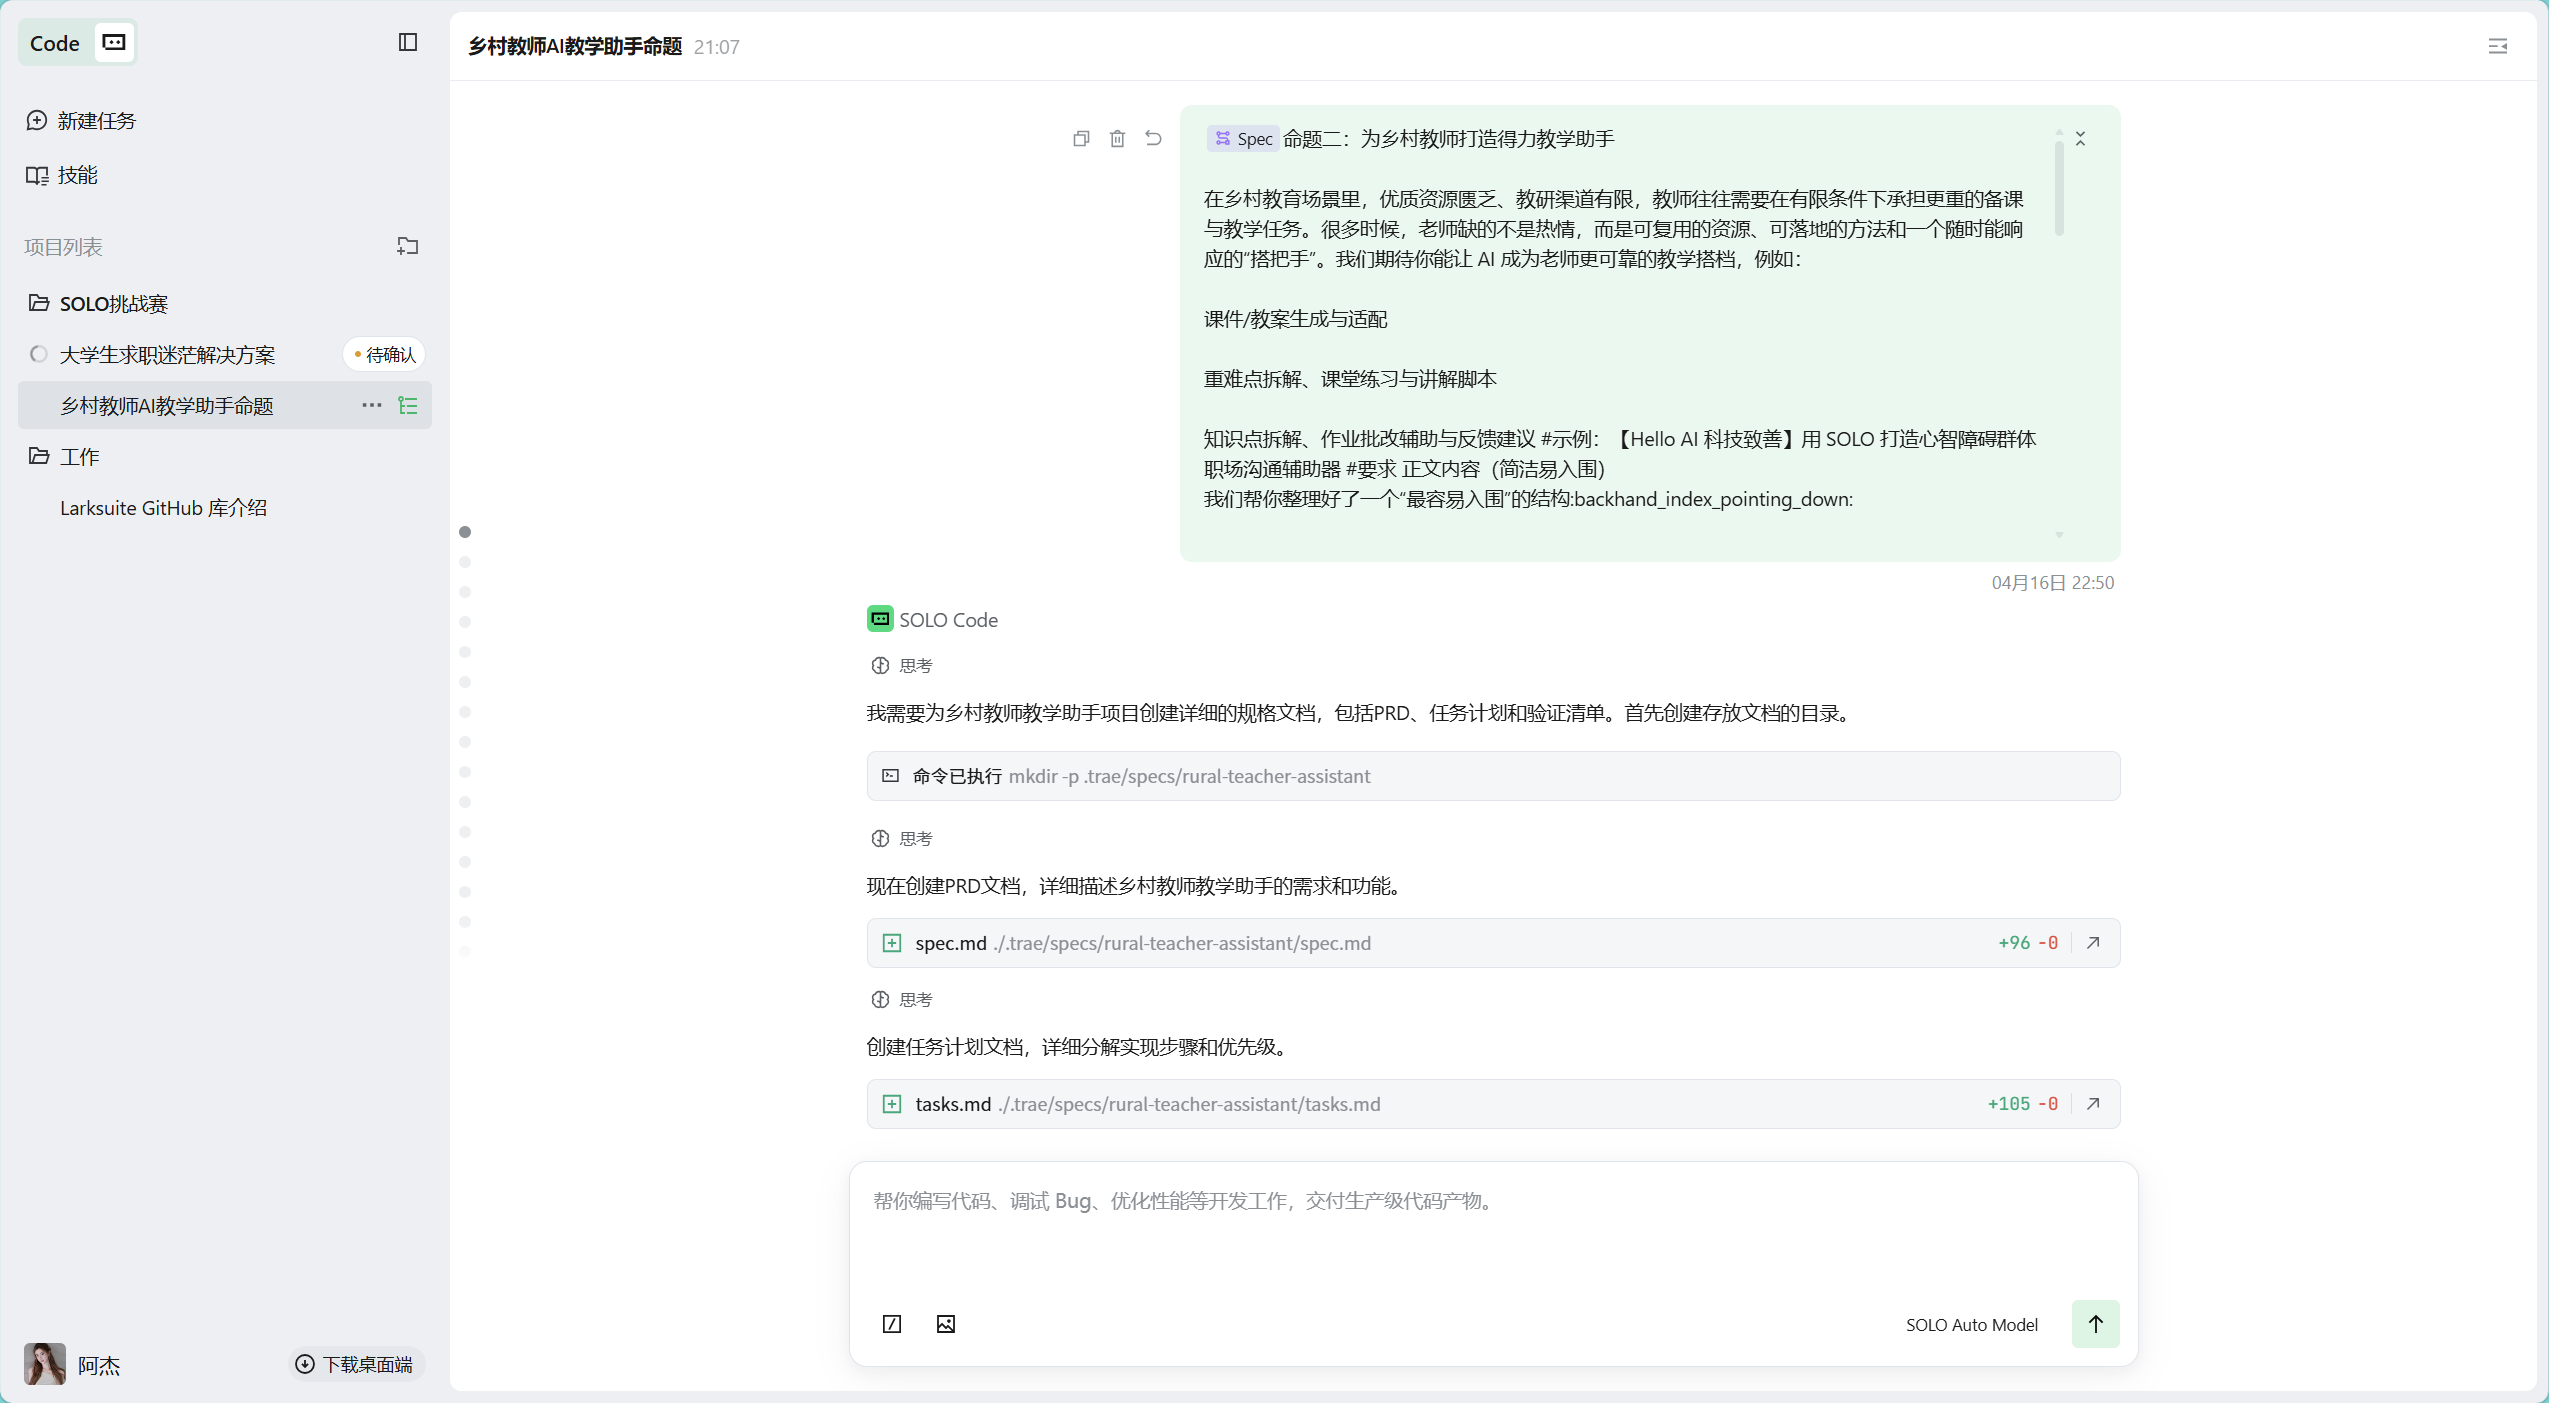Viewport: 2549px width, 1403px height.
Task: Collapse the green Spec message box
Action: point(2080,139)
